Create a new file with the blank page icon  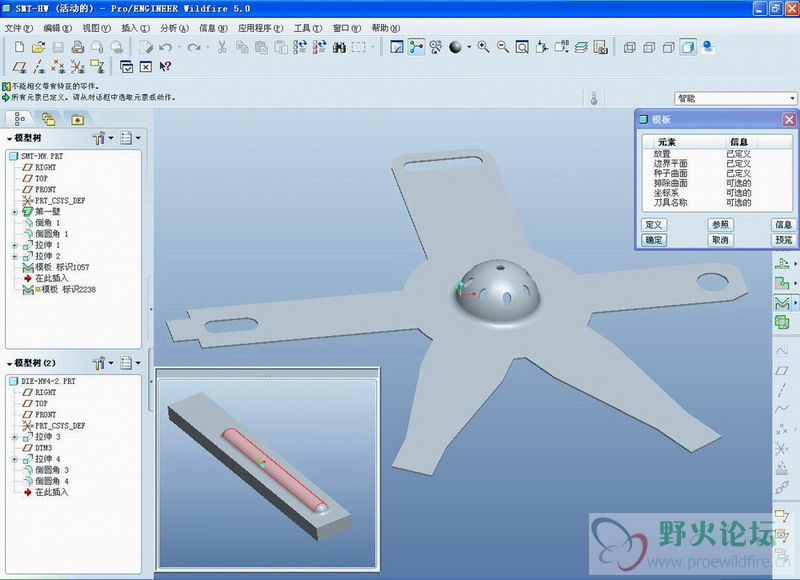point(19,47)
